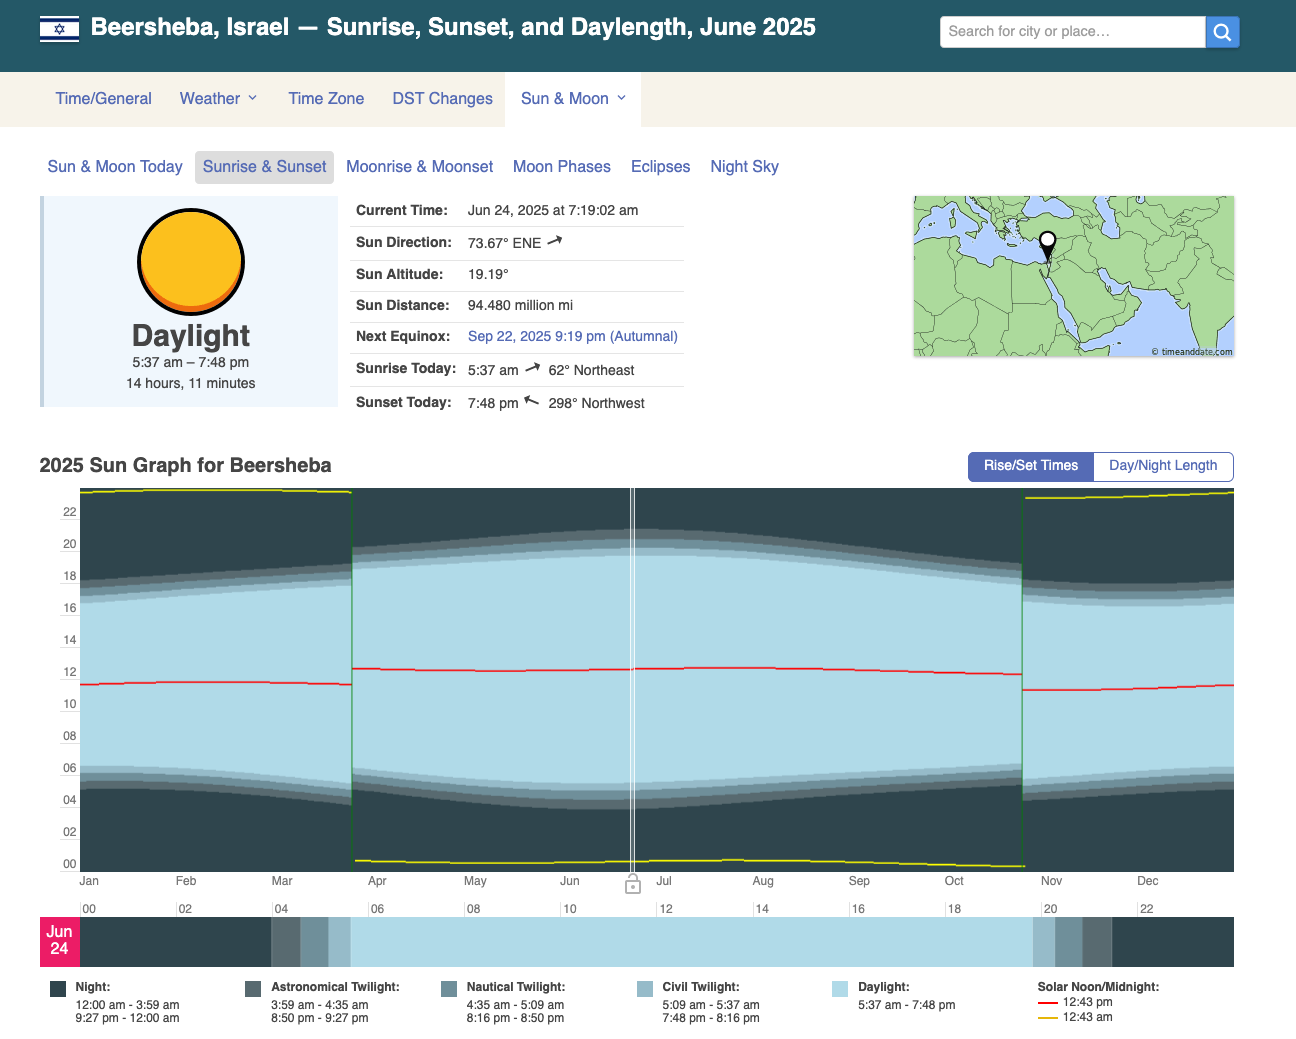This screenshot has width=1296, height=1039.
Task: Click the '19.19°' sun altitude value
Action: [488, 274]
